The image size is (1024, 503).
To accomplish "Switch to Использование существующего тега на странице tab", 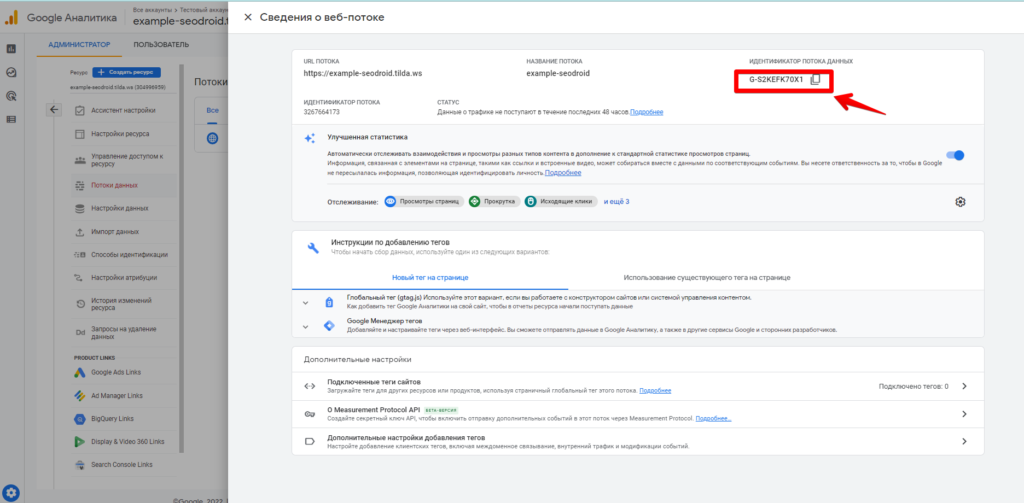I will (x=707, y=278).
